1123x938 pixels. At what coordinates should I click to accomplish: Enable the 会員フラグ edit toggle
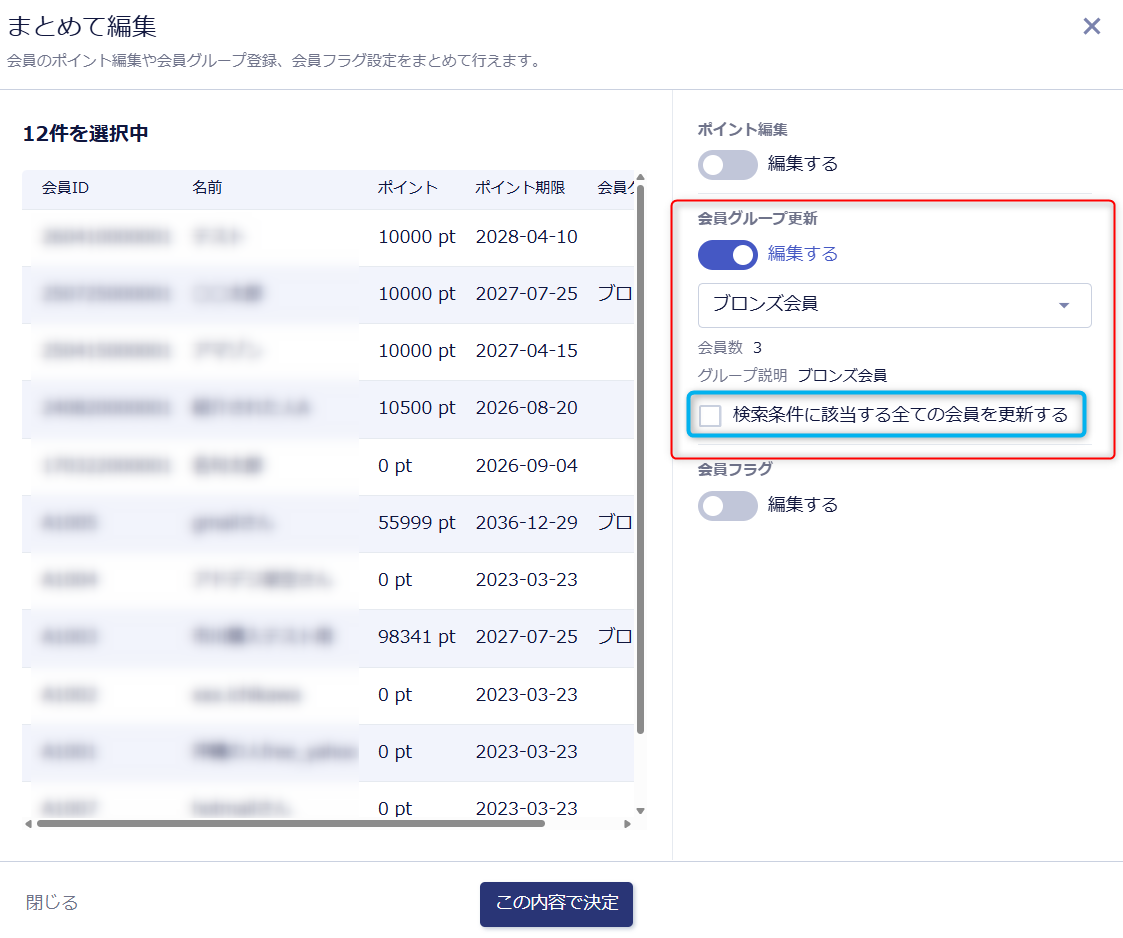pos(728,506)
